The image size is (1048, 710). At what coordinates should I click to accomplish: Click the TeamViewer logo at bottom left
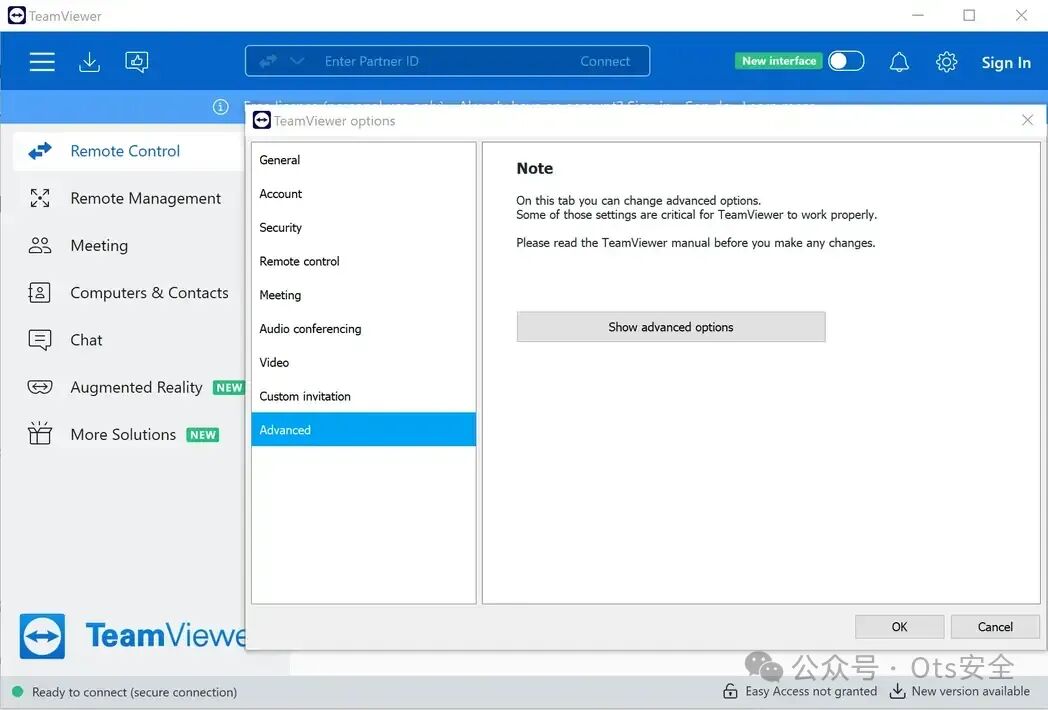tap(42, 636)
